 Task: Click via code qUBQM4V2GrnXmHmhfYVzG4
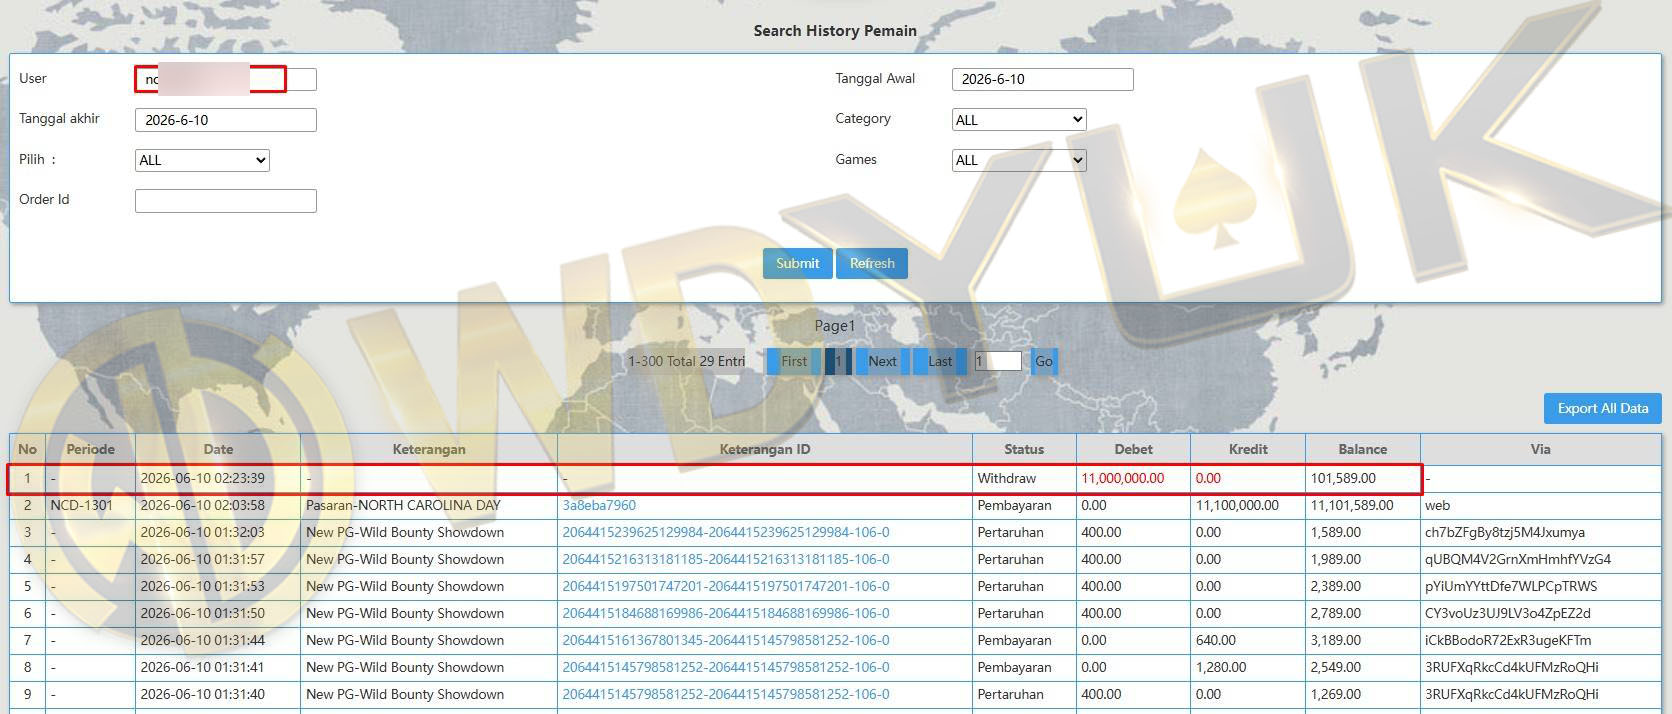tap(1518, 559)
